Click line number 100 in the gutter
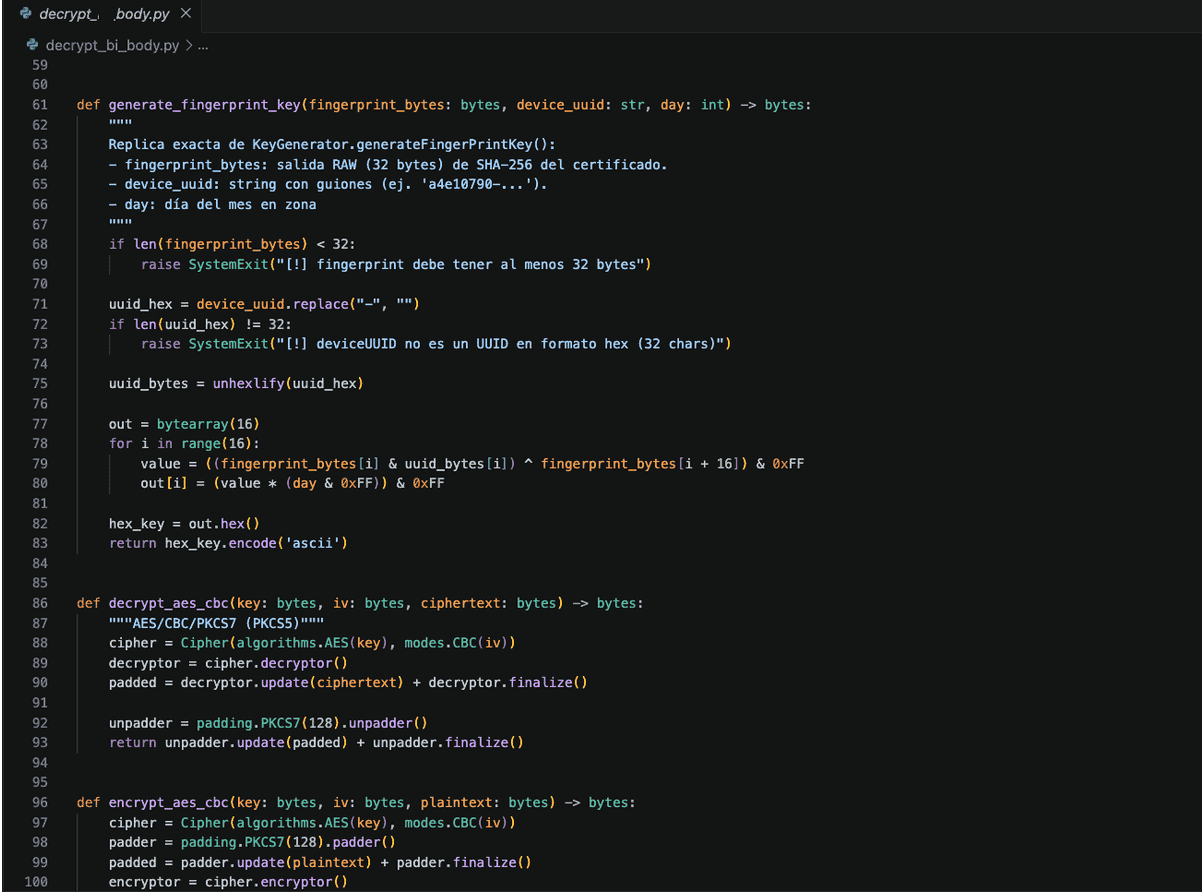 click(x=36, y=882)
